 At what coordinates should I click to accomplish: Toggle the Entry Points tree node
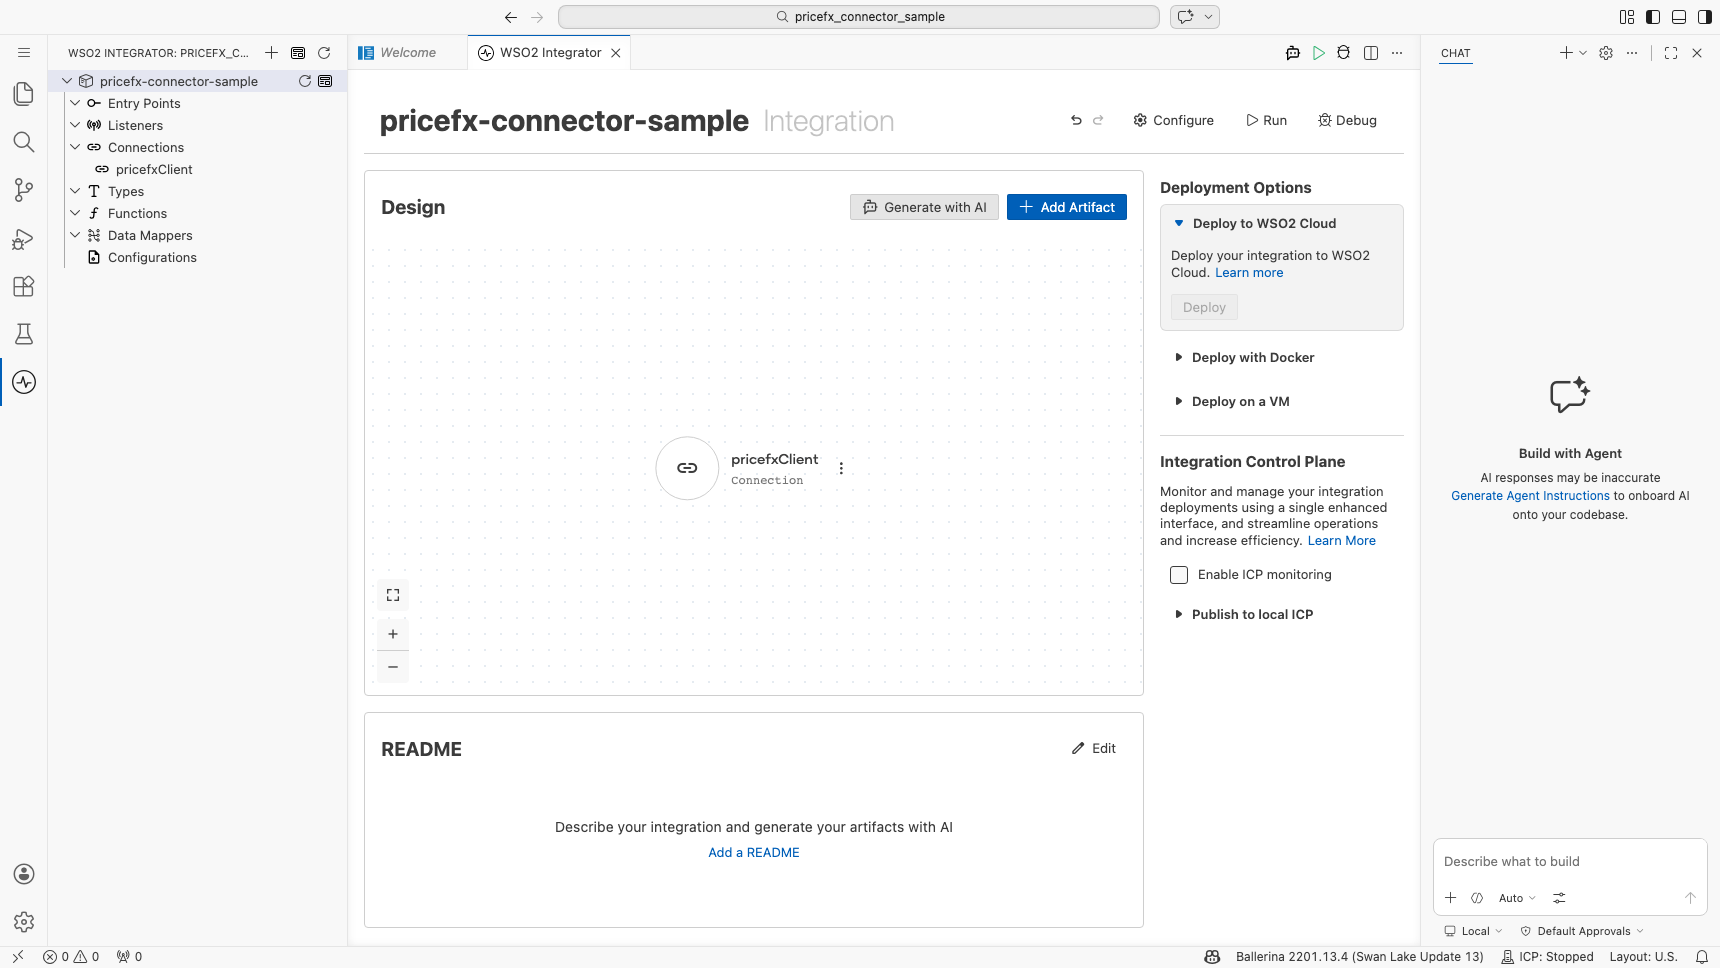click(75, 103)
